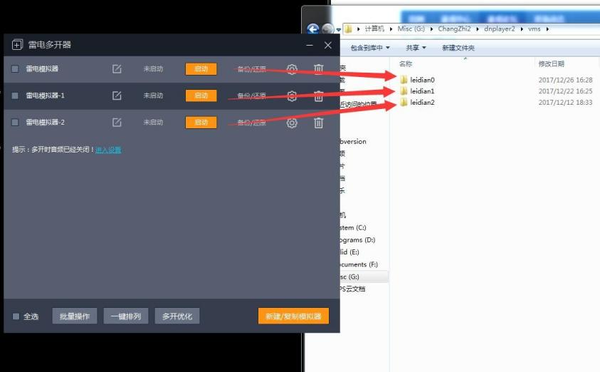Viewport: 600px width, 372px height.
Task: Rename 雷电模拟器 using its edit pencil icon
Action: coord(117,69)
